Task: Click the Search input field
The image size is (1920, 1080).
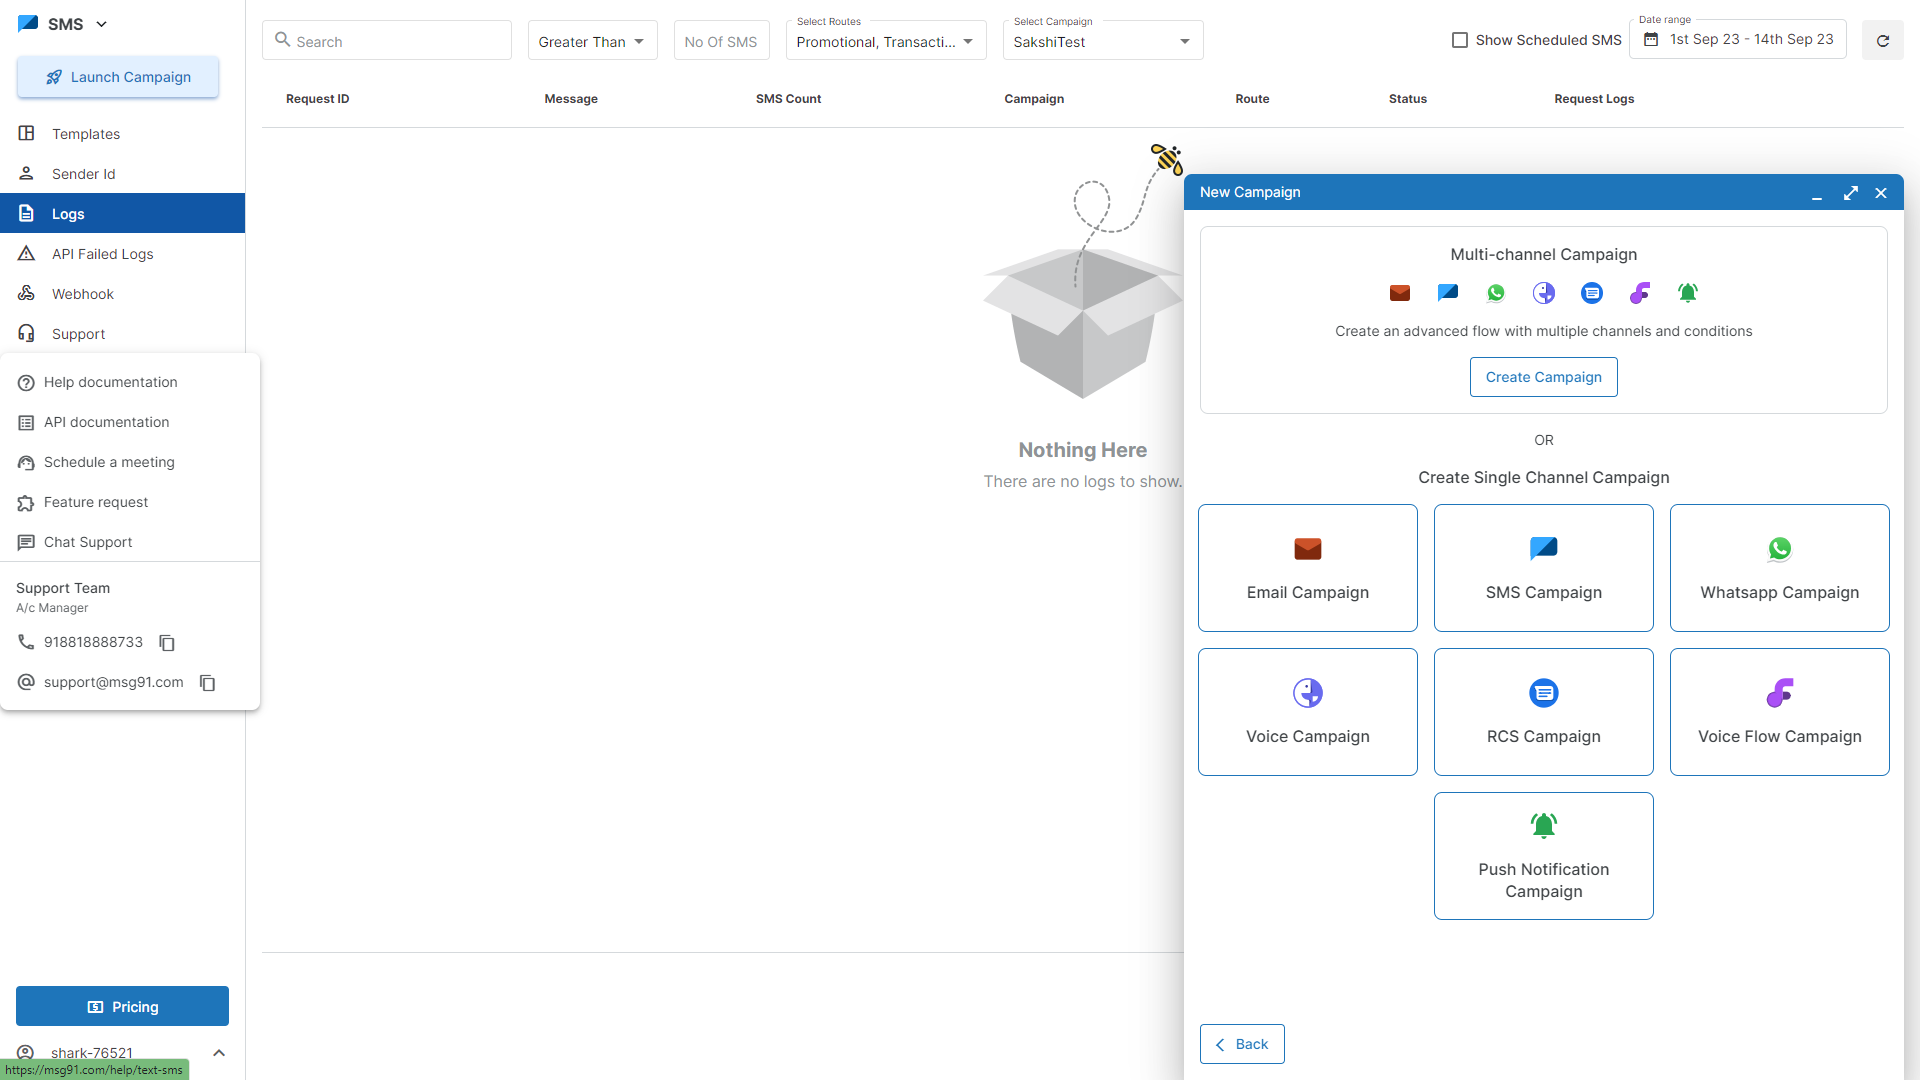Action: click(400, 41)
